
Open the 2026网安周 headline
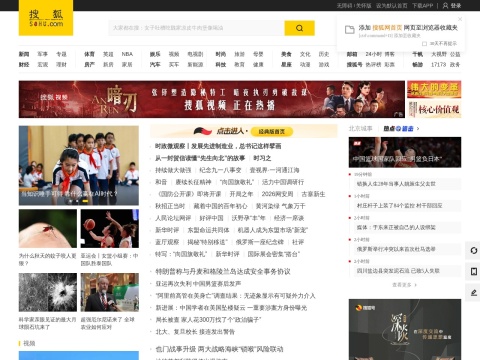tap(277, 194)
